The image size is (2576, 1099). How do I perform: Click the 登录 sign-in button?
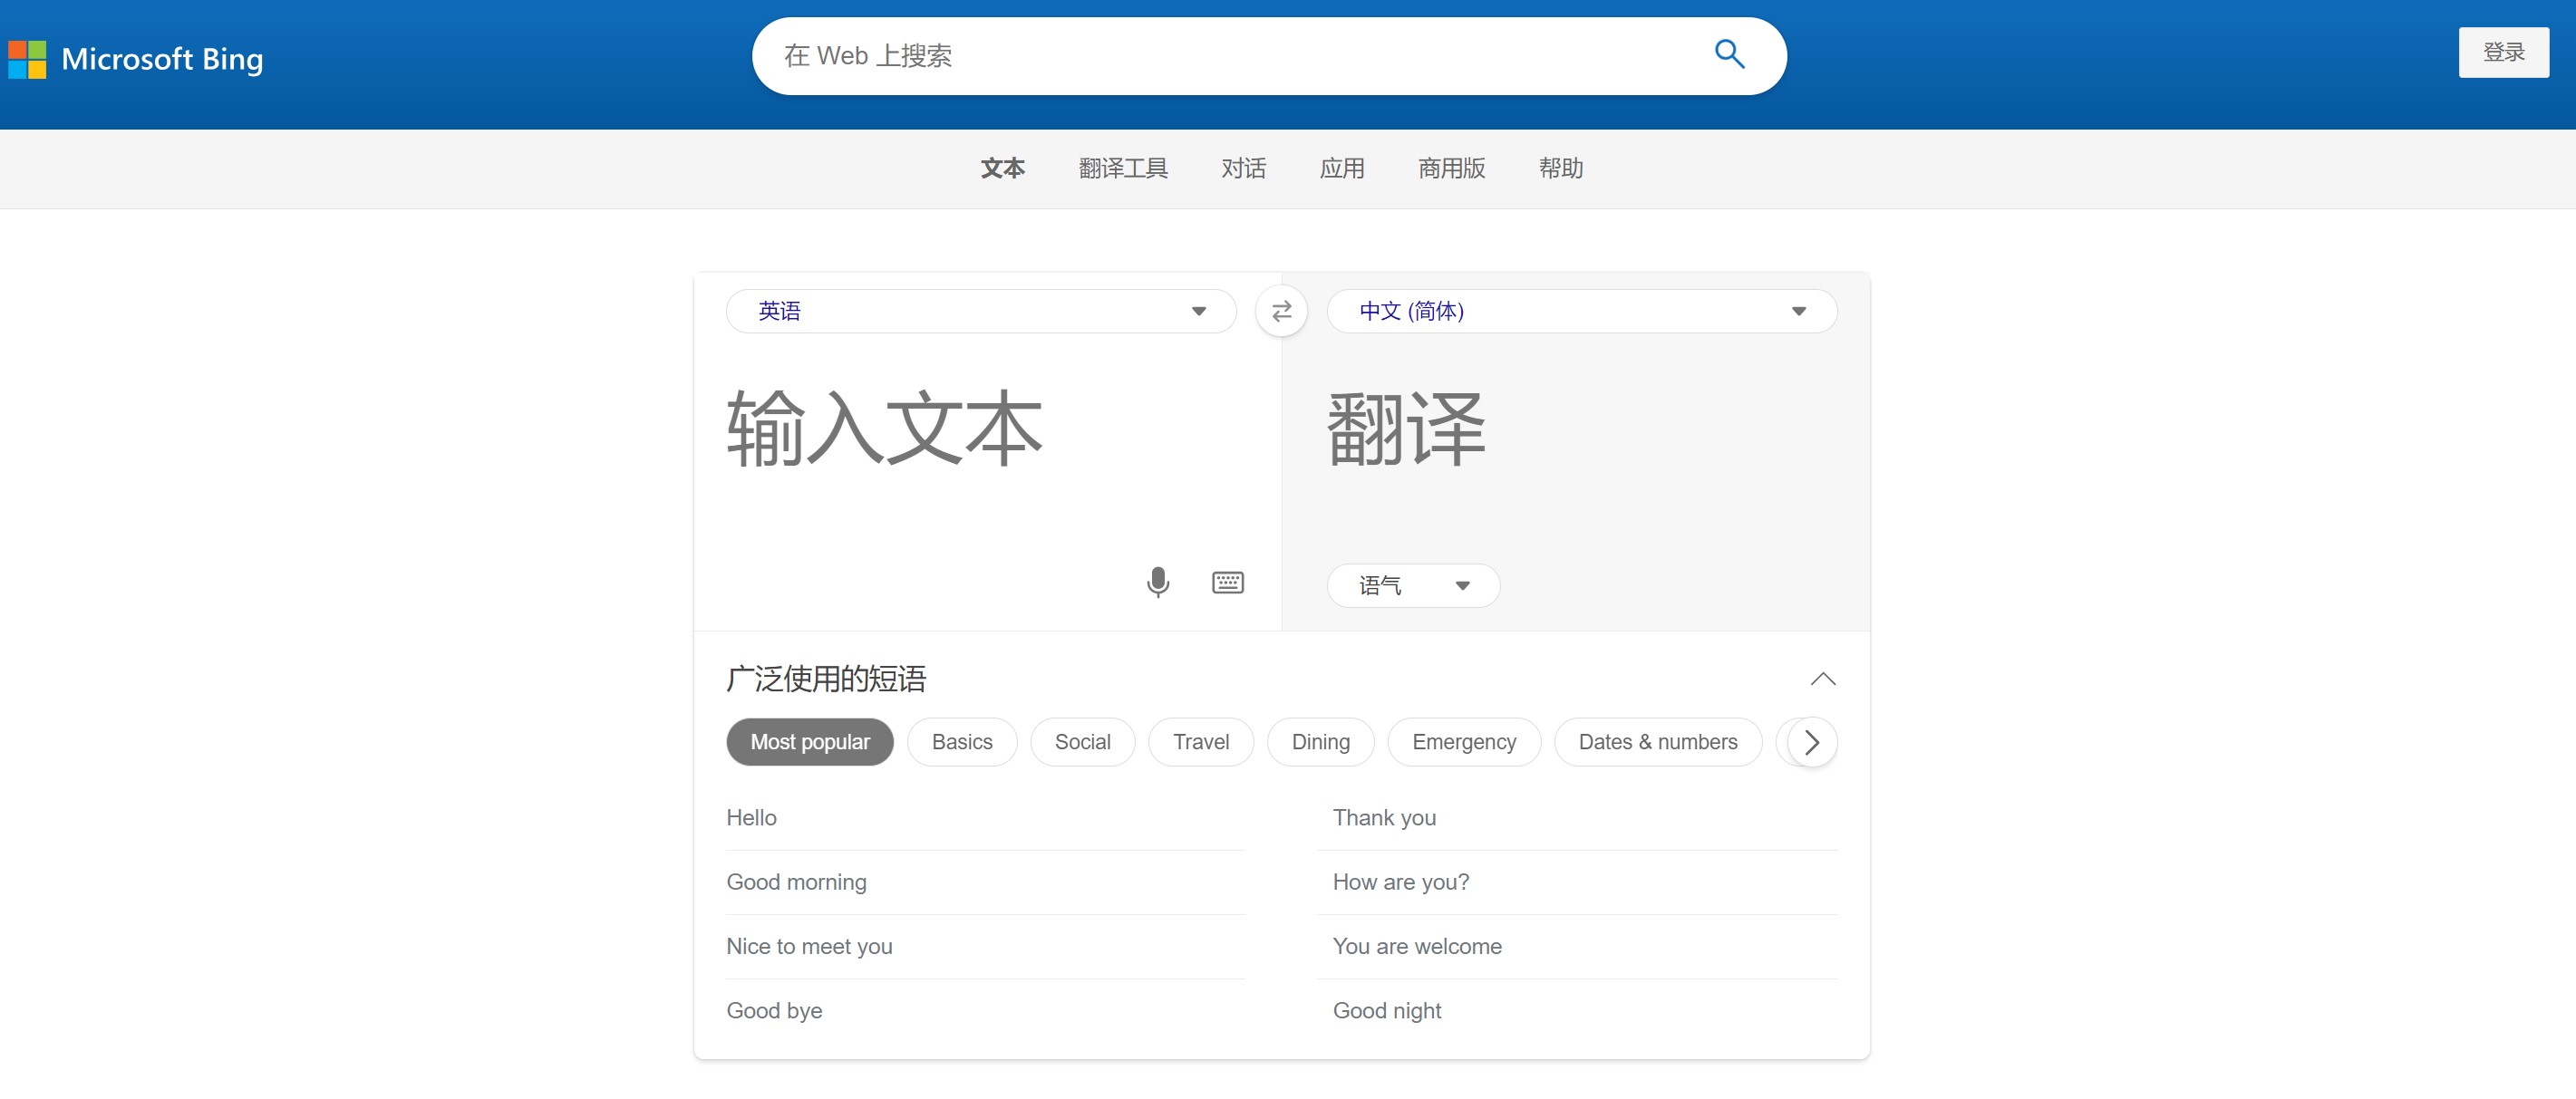pyautogui.click(x=2504, y=52)
